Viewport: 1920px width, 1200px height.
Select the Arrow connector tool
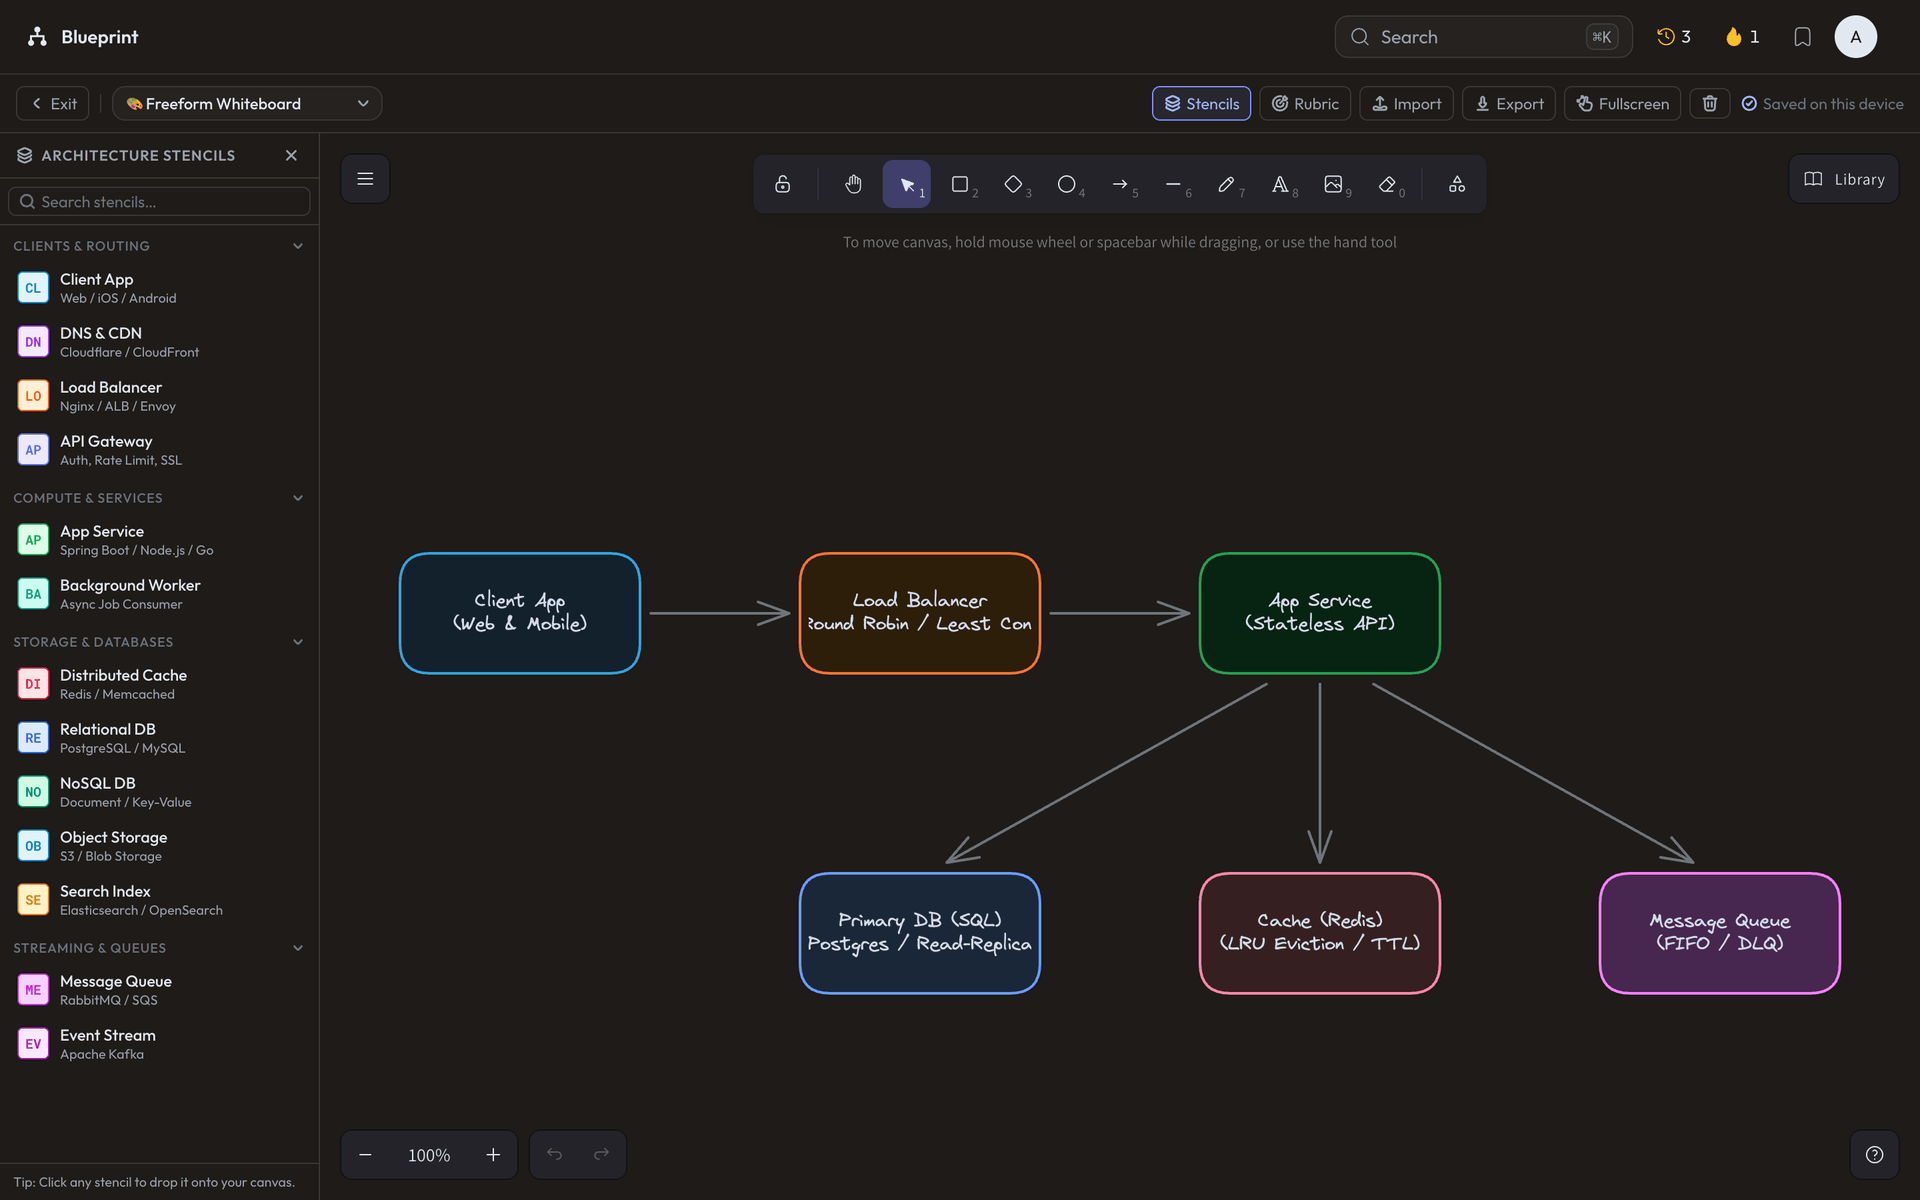click(x=1120, y=184)
